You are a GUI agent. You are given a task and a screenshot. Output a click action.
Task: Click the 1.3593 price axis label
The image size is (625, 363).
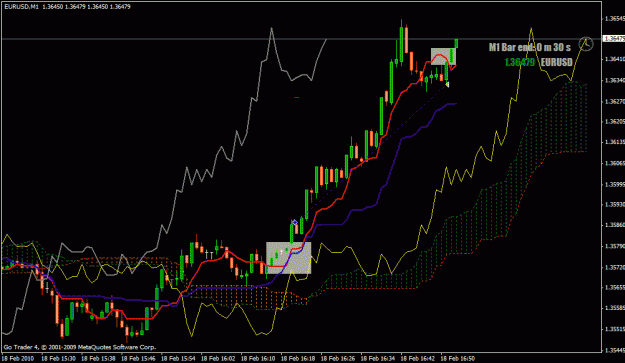(614, 204)
